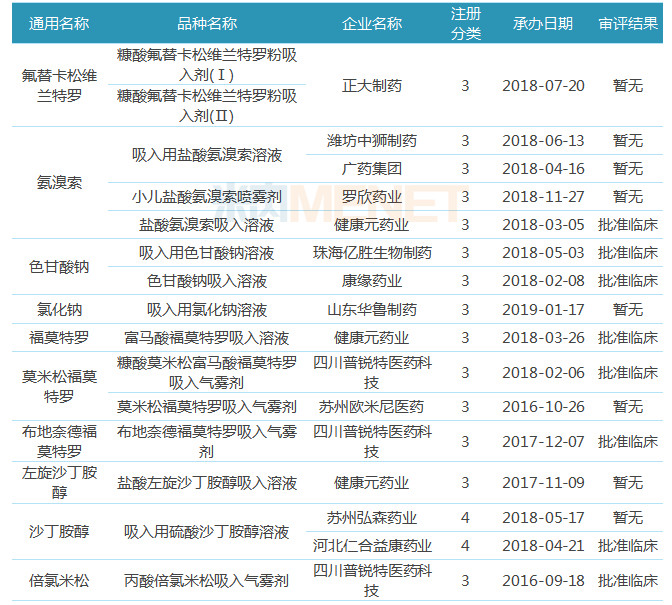Click the date 2017-12-07
The height and width of the screenshot is (605, 672).
tap(543, 441)
